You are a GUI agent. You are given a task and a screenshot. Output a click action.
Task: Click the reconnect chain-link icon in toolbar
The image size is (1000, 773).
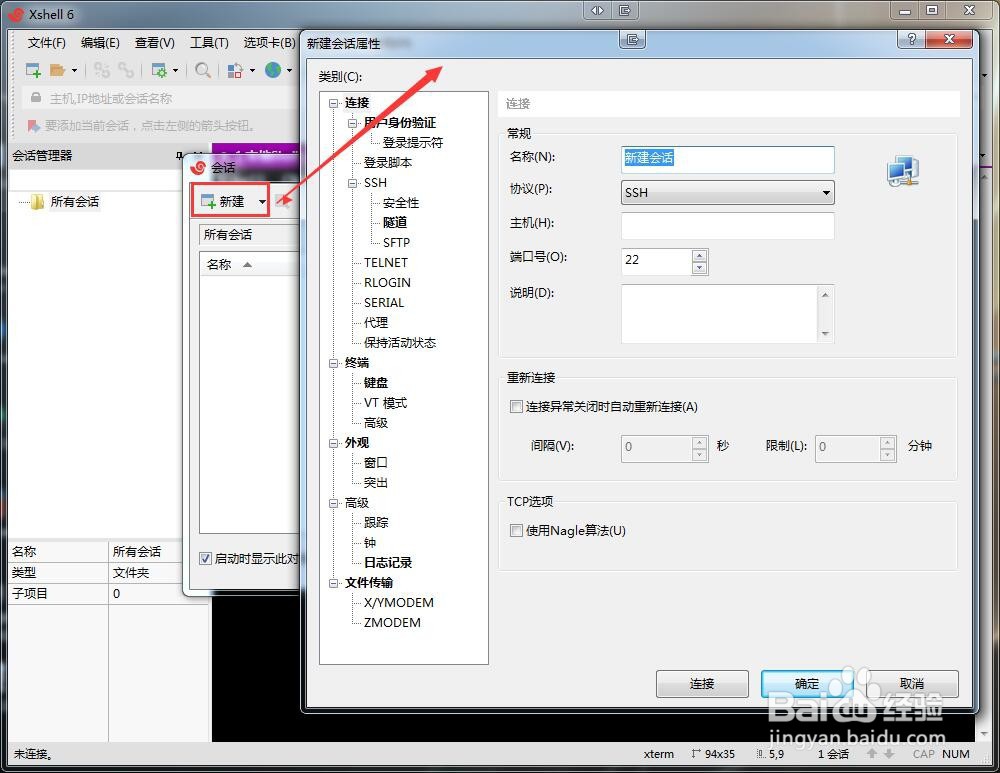click(x=126, y=70)
